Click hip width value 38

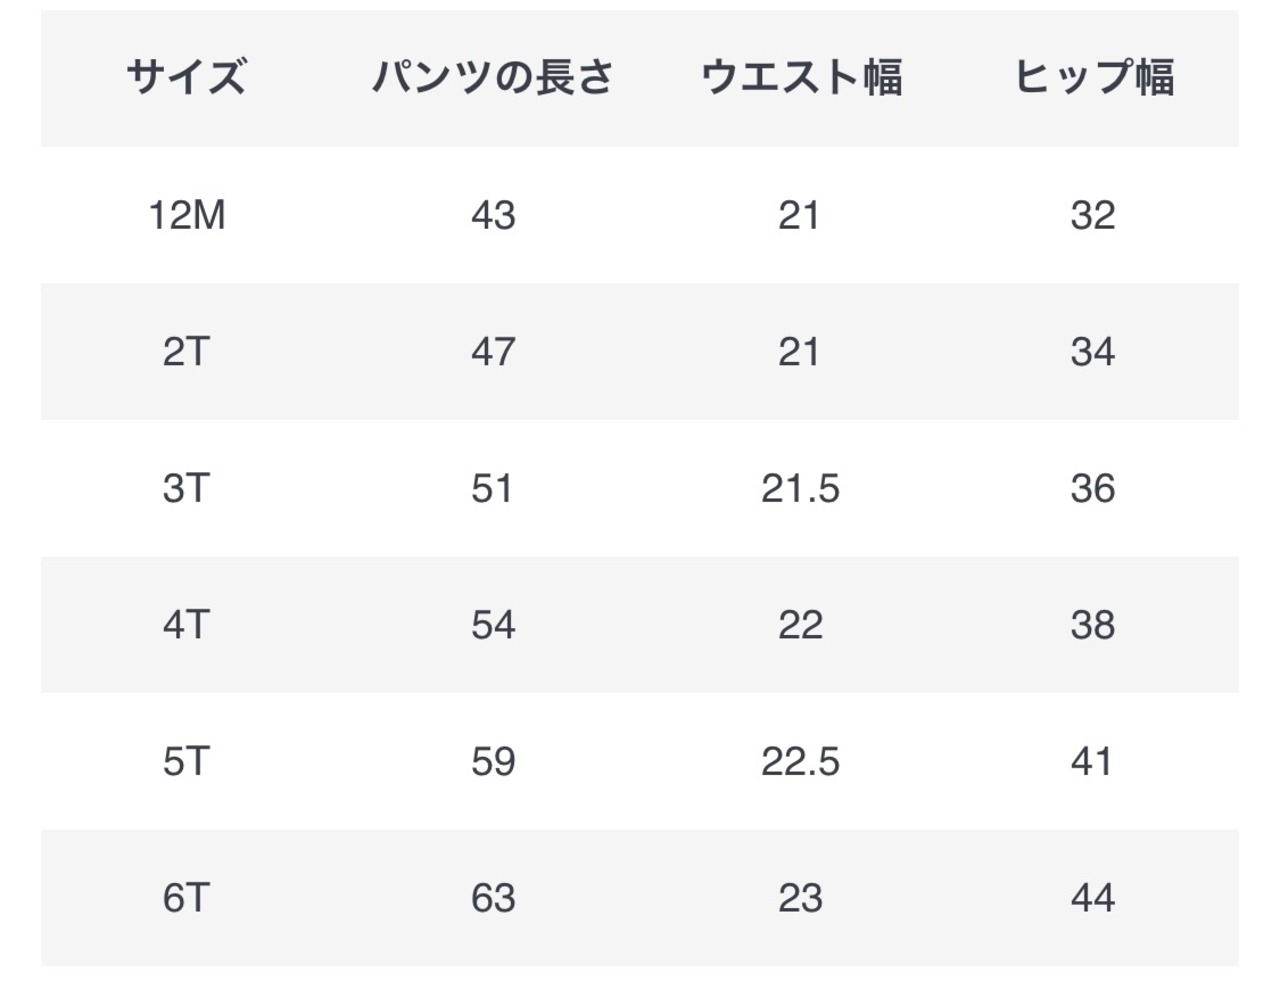pyautogui.click(x=1093, y=625)
